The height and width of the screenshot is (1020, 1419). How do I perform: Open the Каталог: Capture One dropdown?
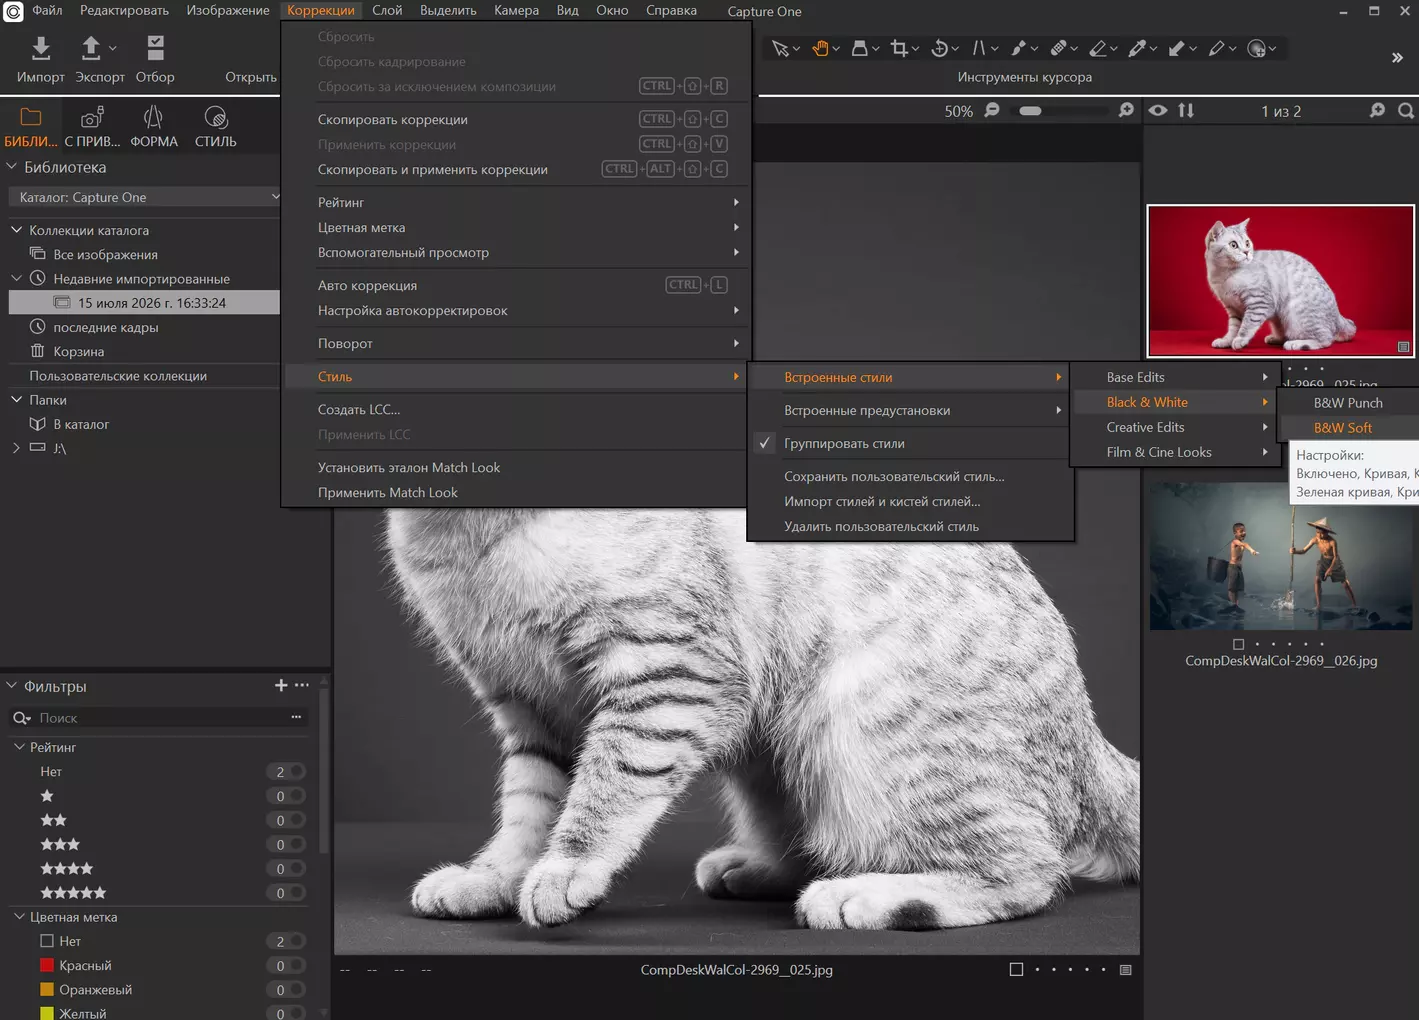tap(146, 197)
